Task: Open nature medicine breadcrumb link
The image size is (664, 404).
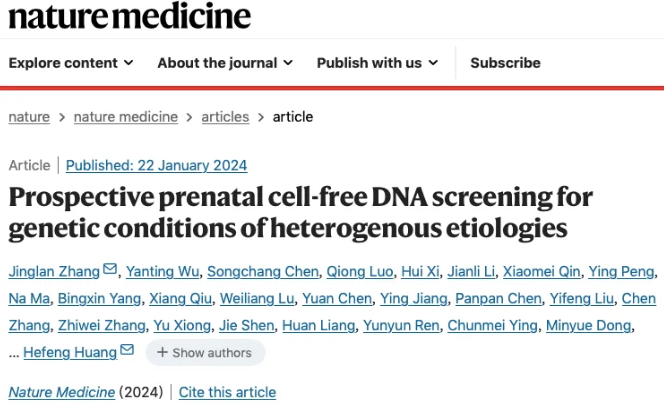Action: pos(126,117)
